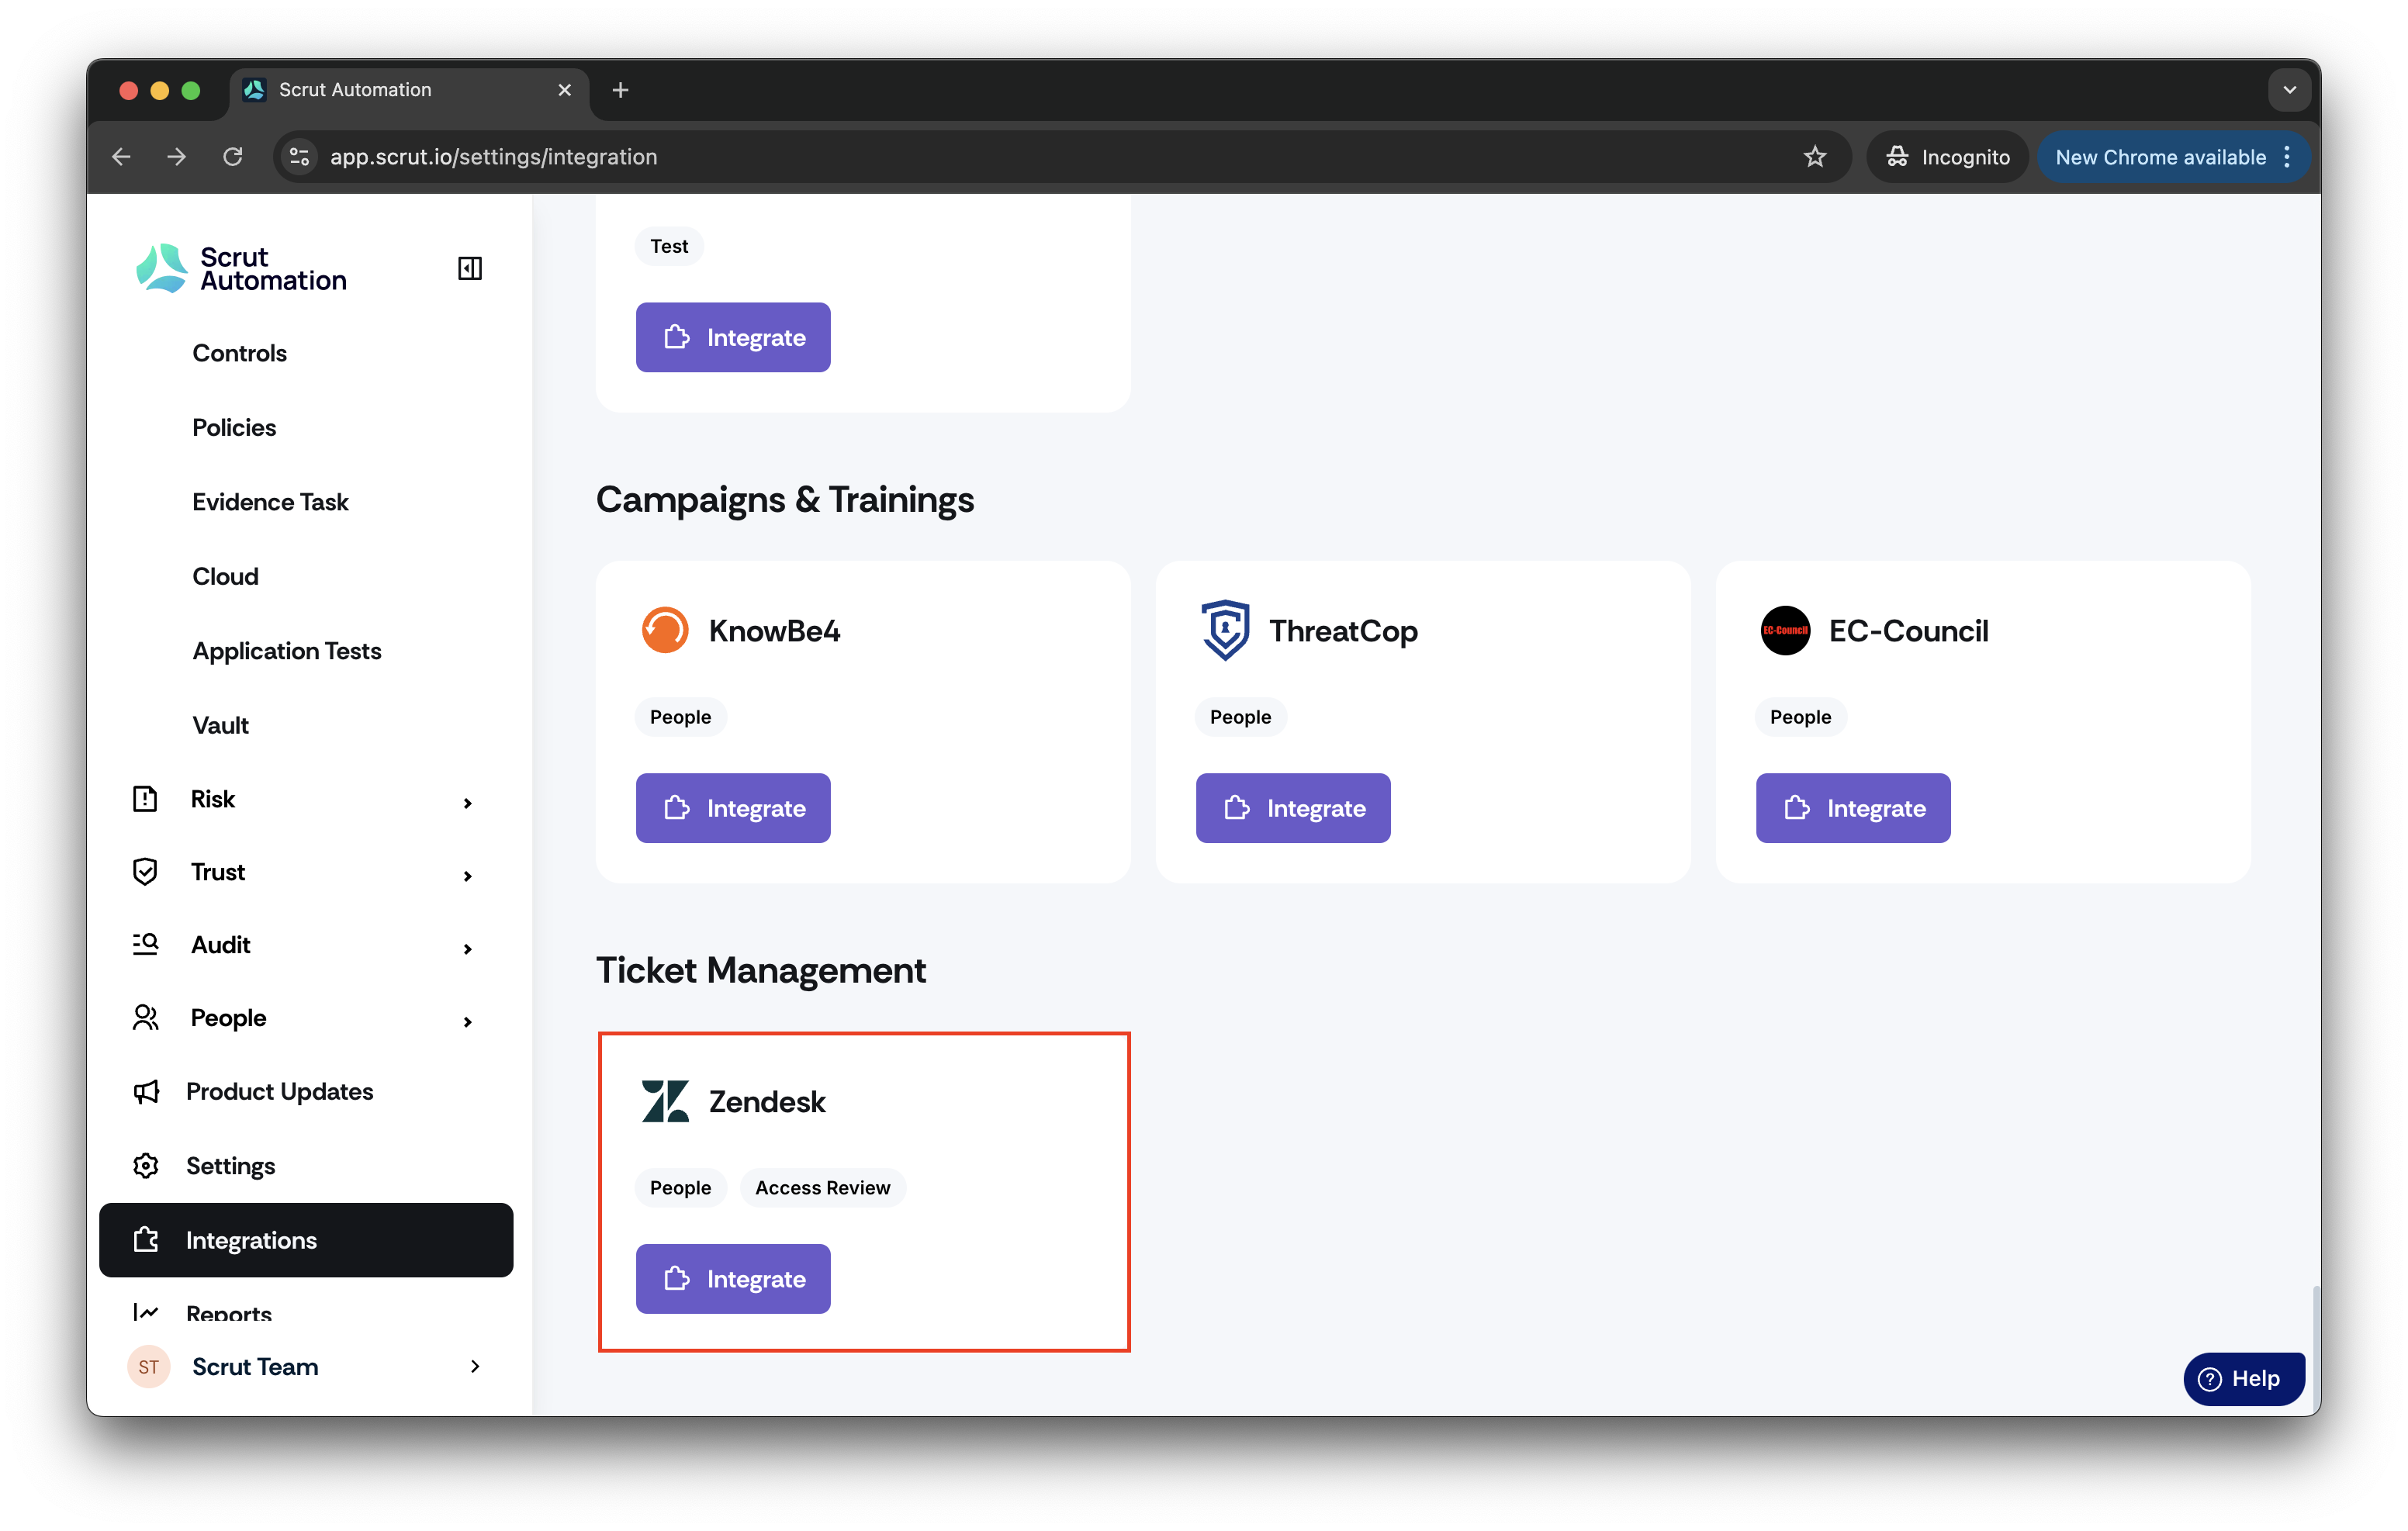Bookmark this page with the star icon
2408x1531 pixels.
1814,157
